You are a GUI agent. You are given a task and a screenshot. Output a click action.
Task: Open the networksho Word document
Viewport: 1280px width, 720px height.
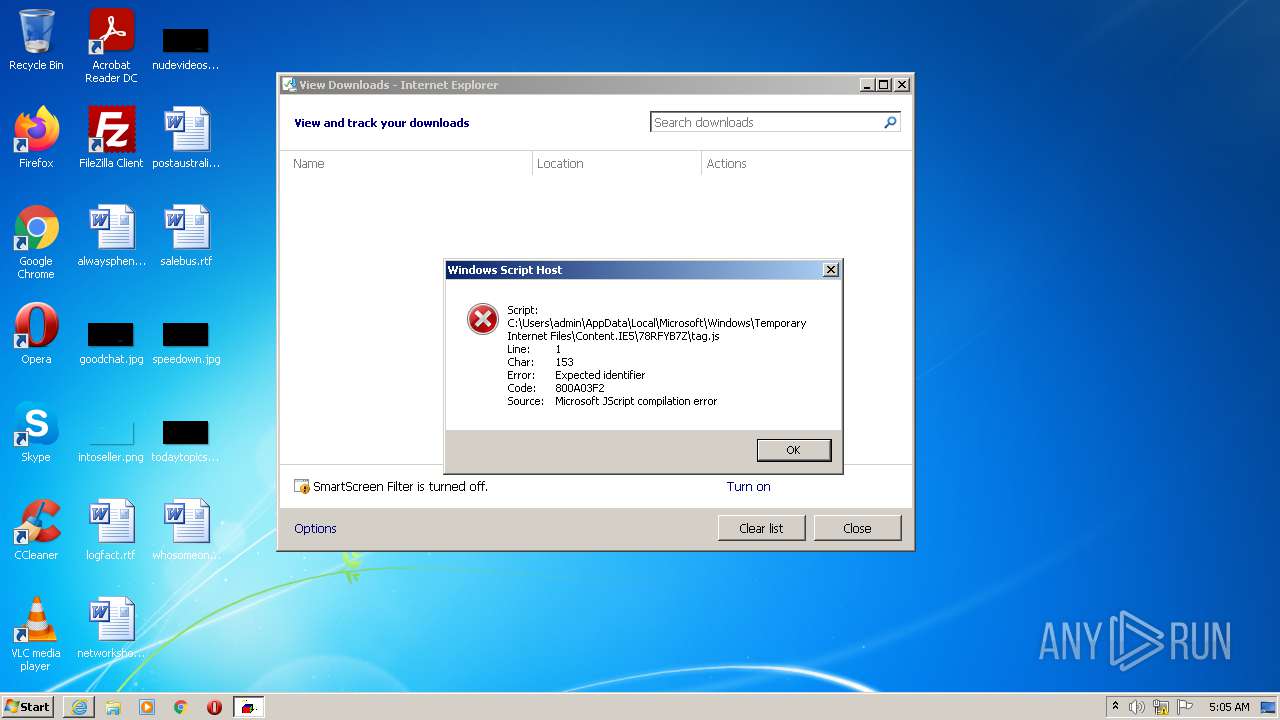point(111,628)
